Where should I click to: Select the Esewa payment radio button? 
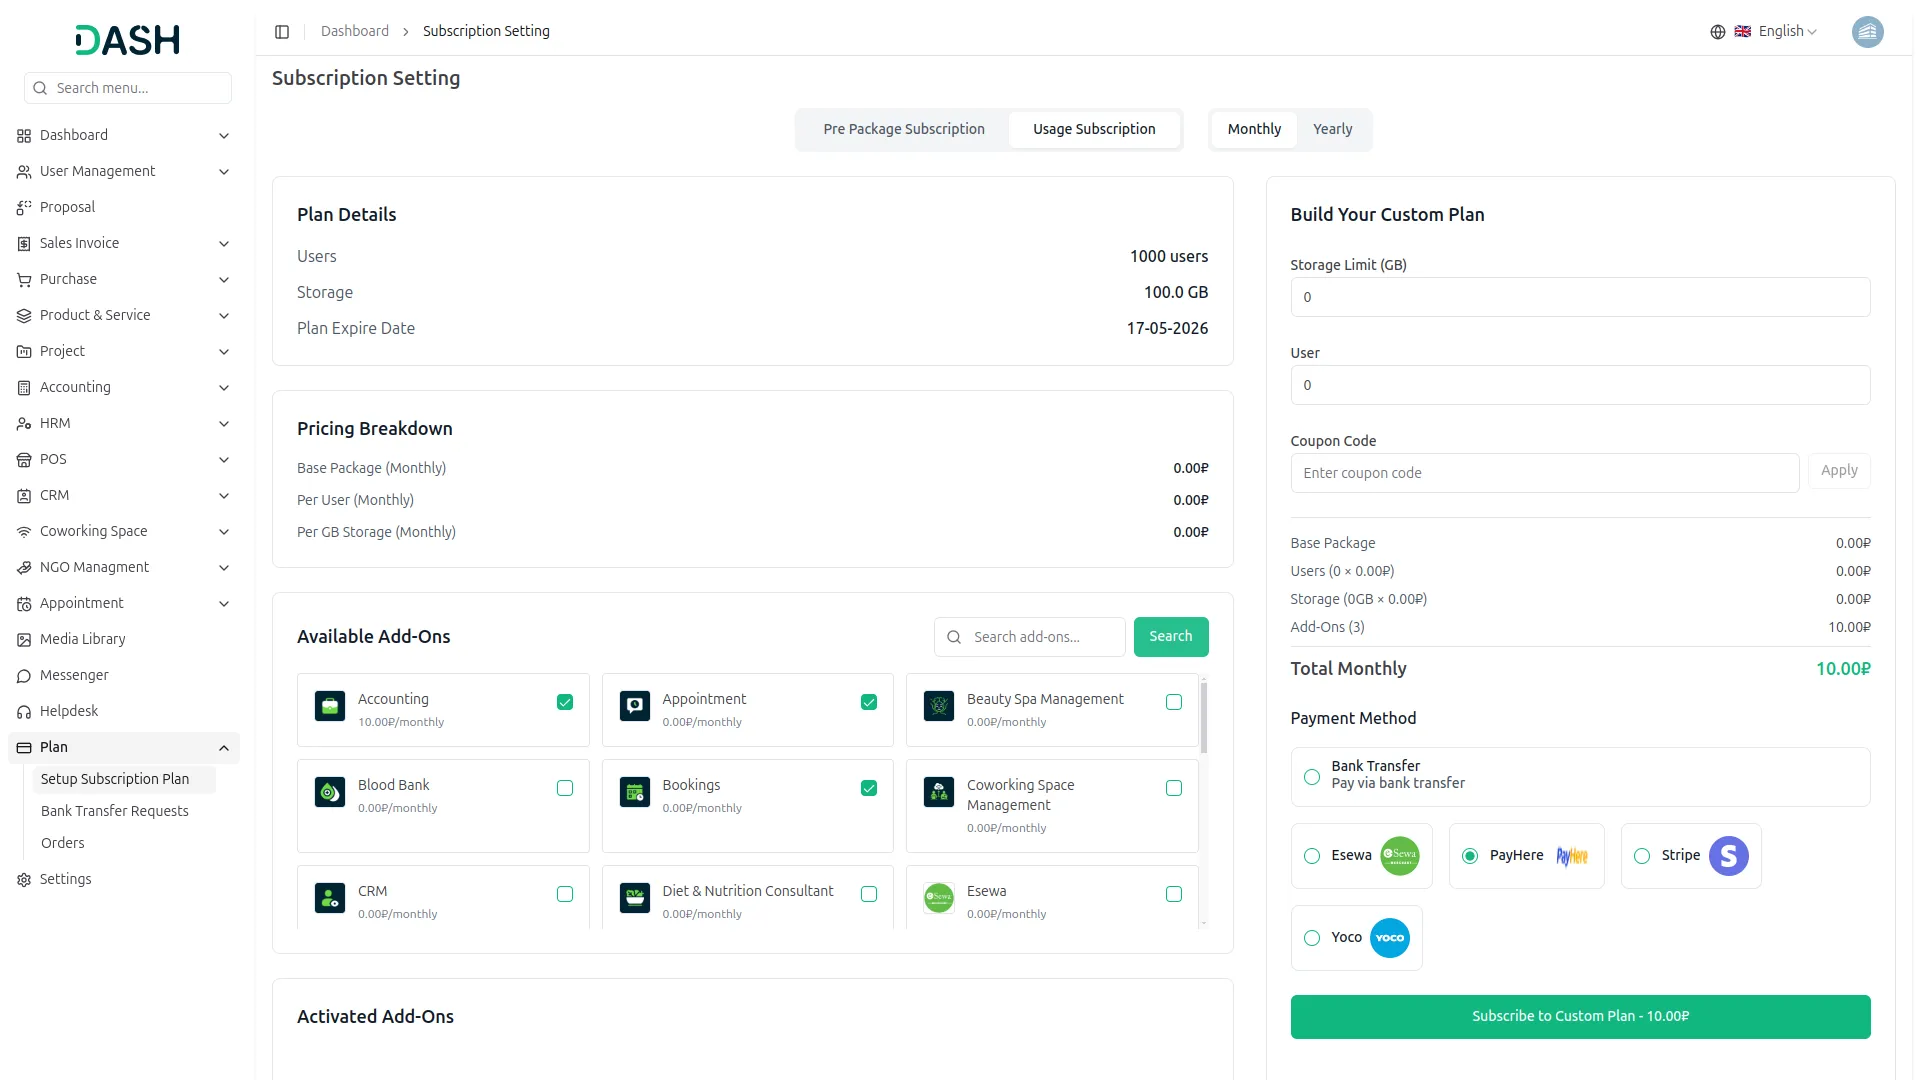(1312, 856)
